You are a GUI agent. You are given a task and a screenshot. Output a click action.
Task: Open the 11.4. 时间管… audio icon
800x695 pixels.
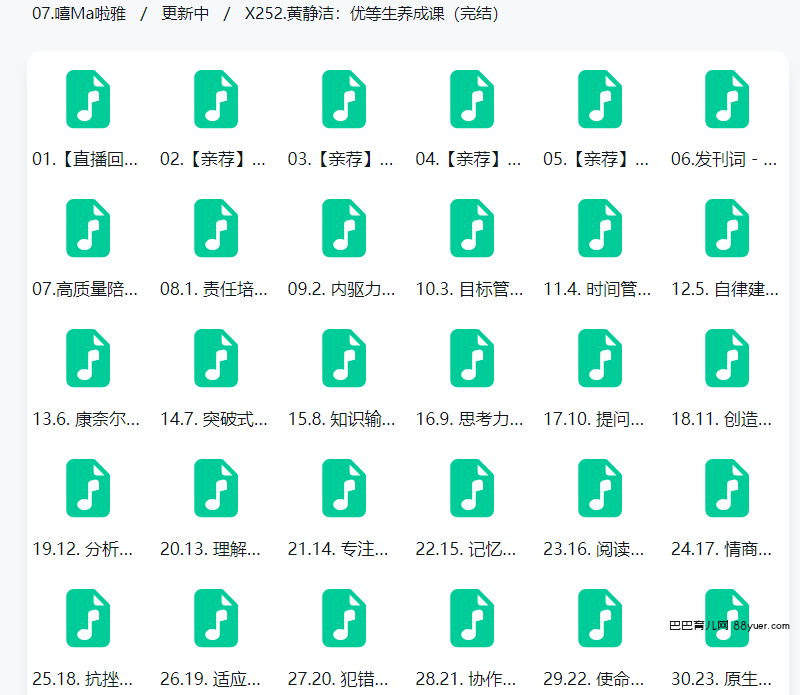point(600,228)
